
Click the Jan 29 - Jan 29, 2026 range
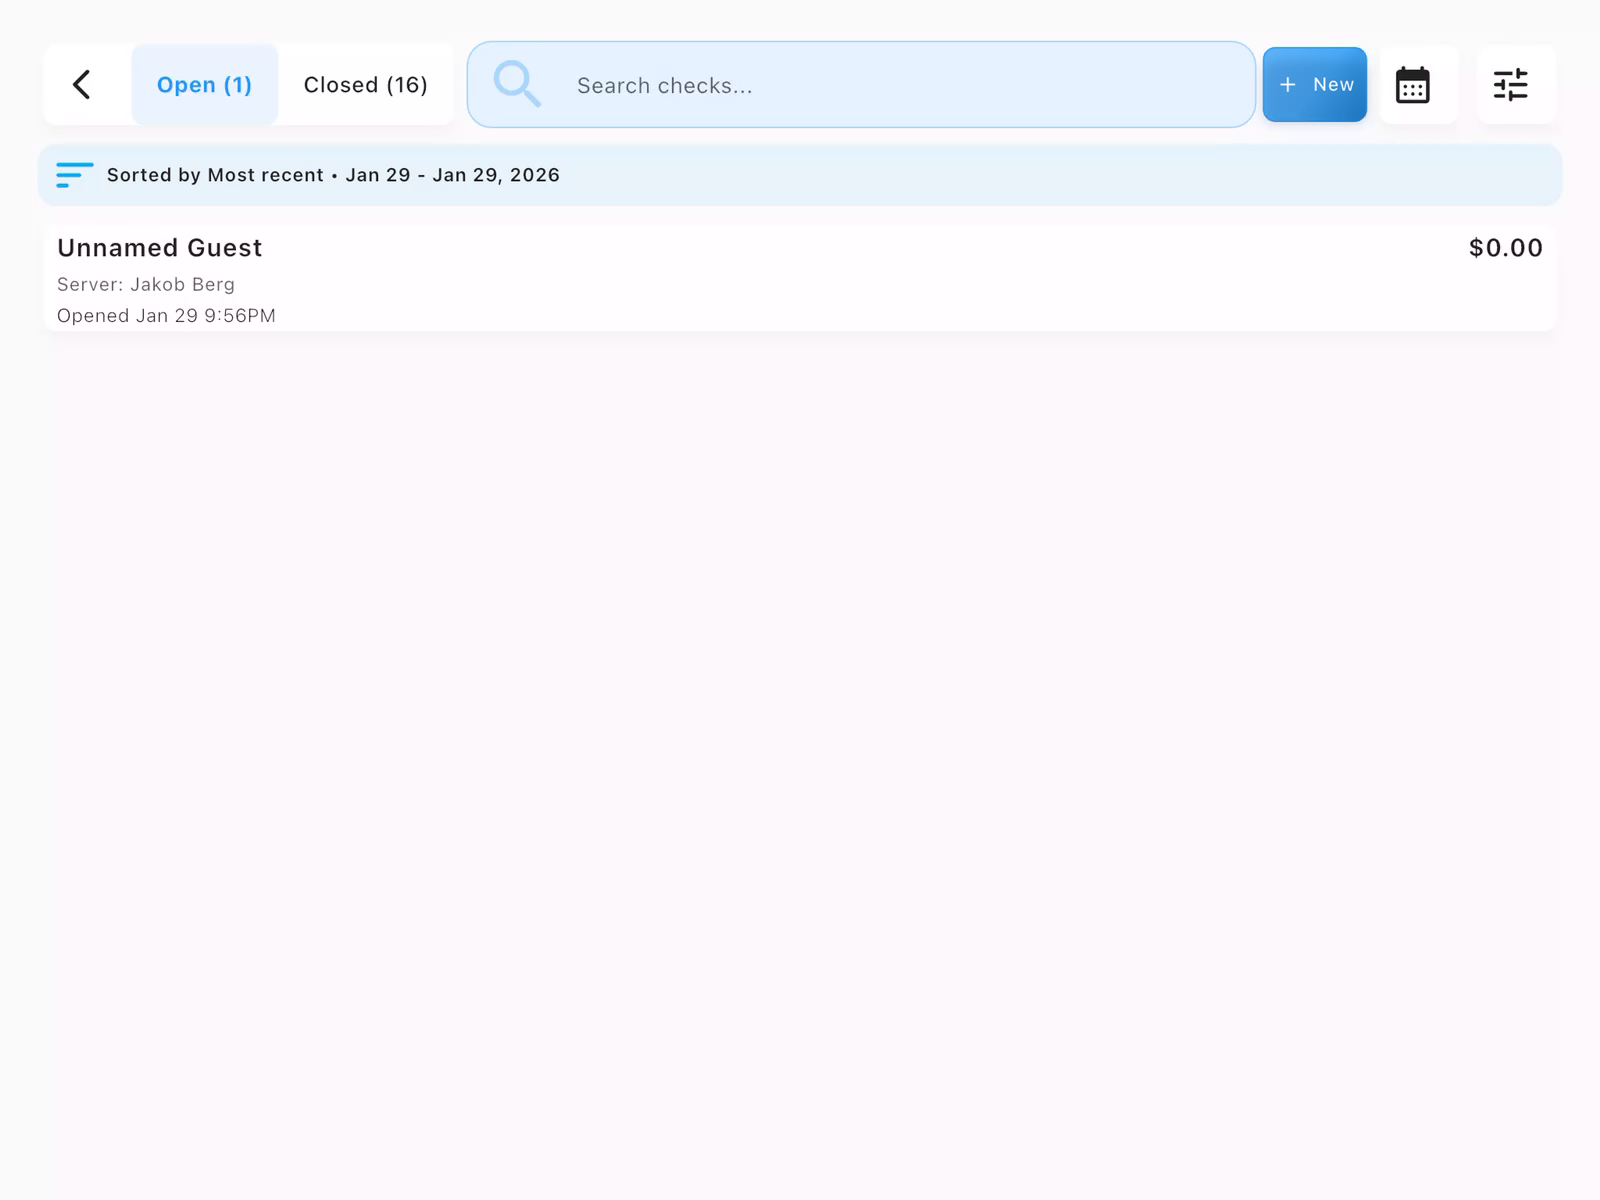coord(452,175)
